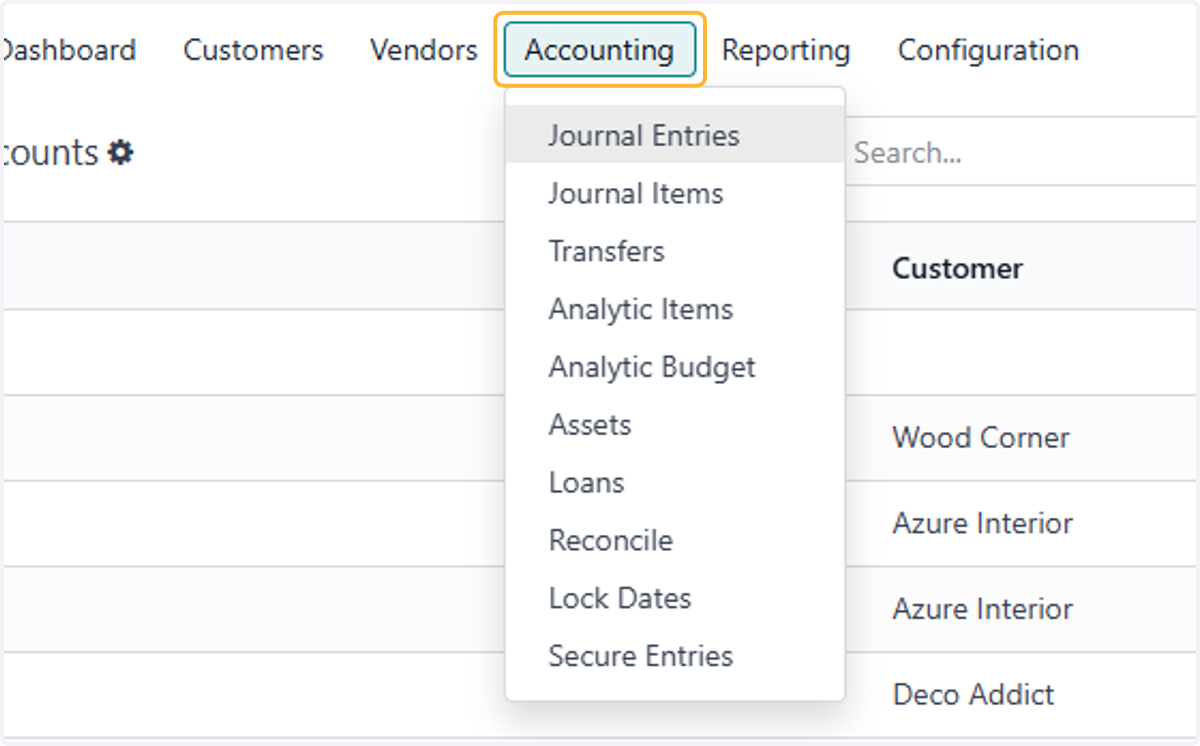Focus the Search input field
The width and height of the screenshot is (1200, 746).
[x=1022, y=153]
